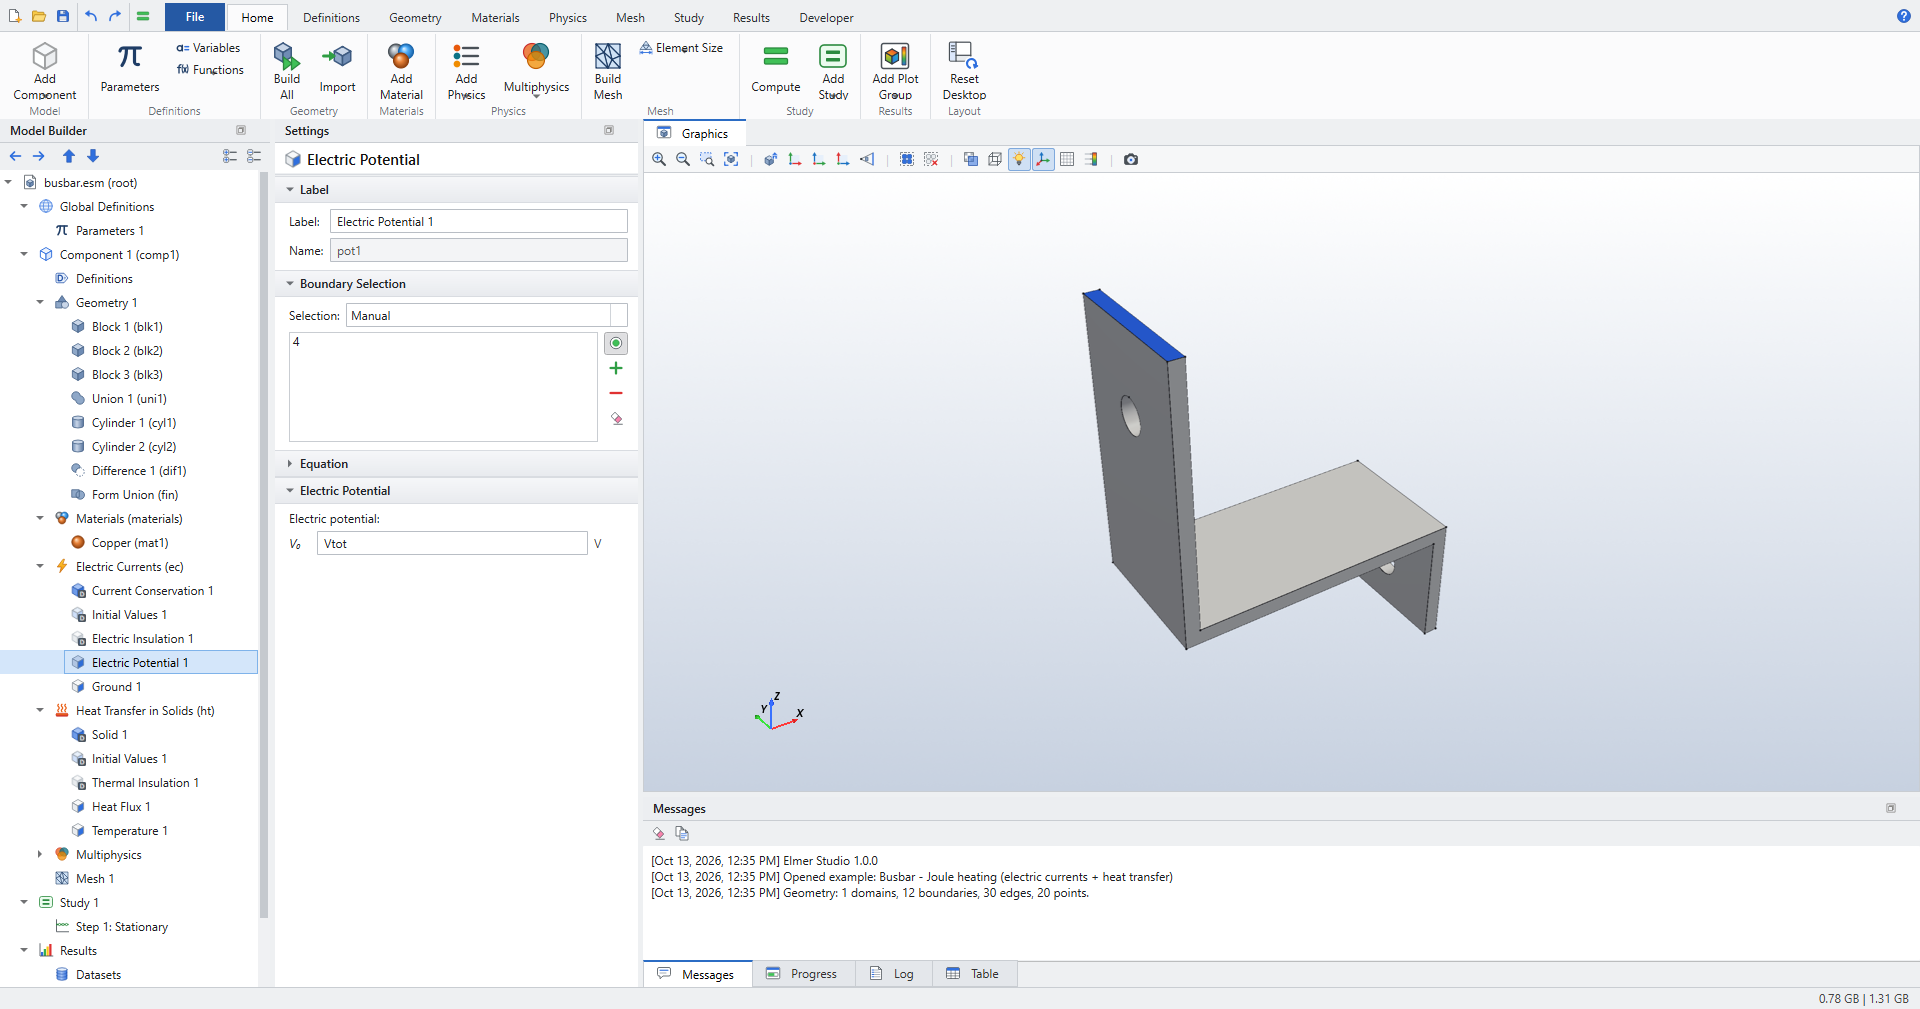
Task: Click the clear Messages log icon
Action: (659, 833)
